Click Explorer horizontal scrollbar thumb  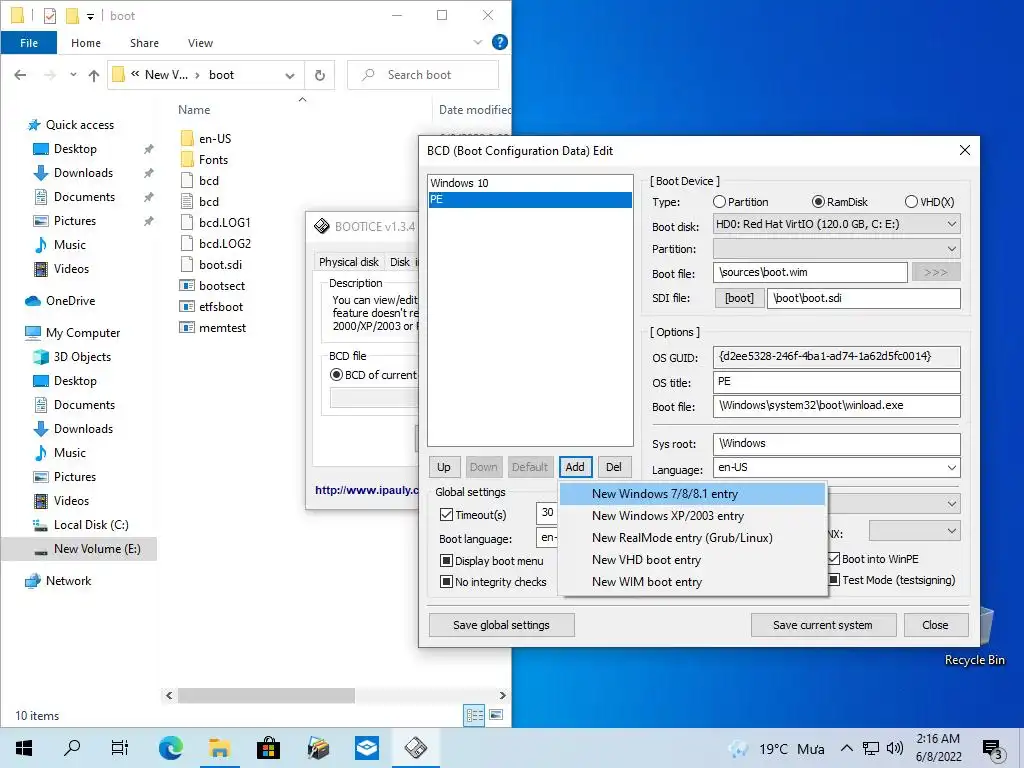click(x=266, y=695)
